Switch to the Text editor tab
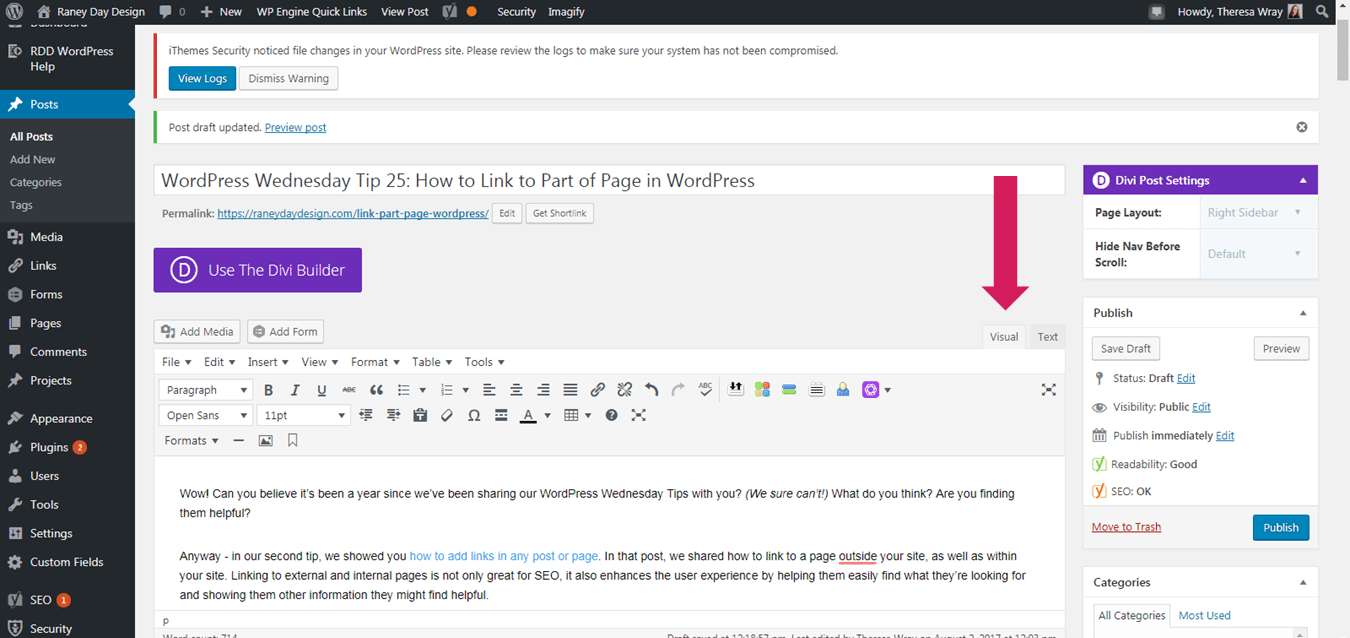1350x638 pixels. [1048, 337]
